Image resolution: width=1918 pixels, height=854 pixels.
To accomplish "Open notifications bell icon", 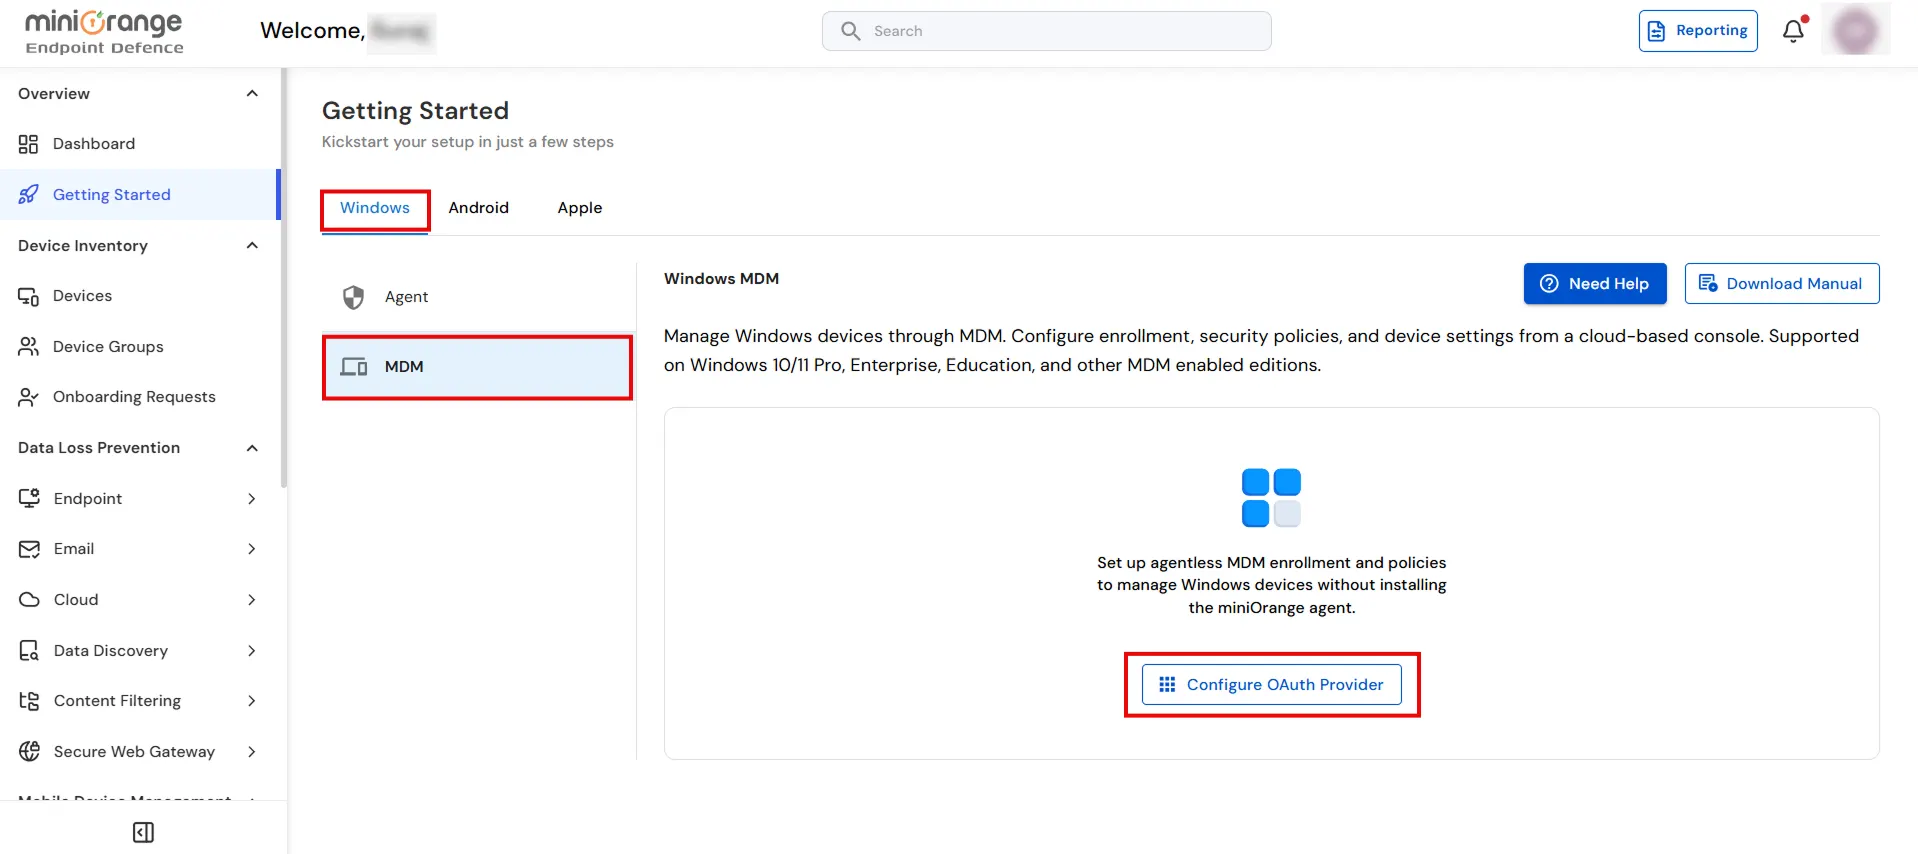I will point(1794,31).
